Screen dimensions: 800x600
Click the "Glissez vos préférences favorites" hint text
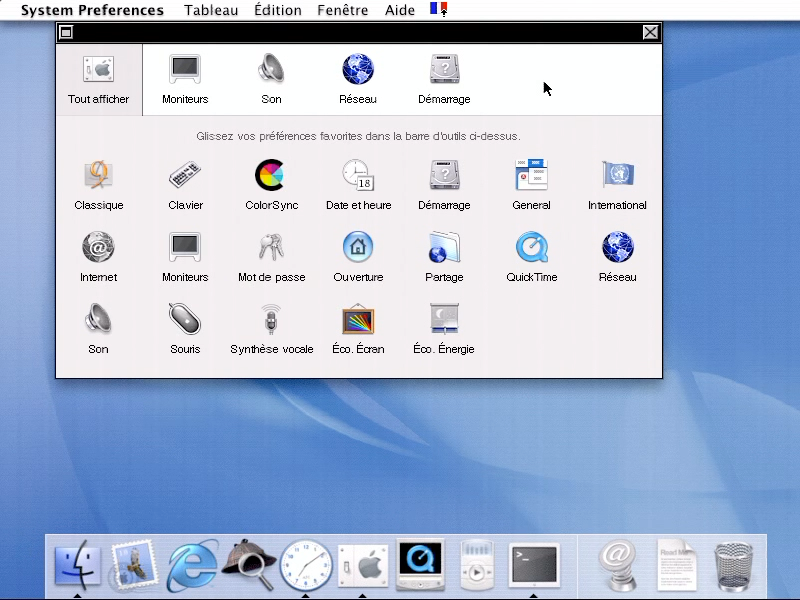358,136
